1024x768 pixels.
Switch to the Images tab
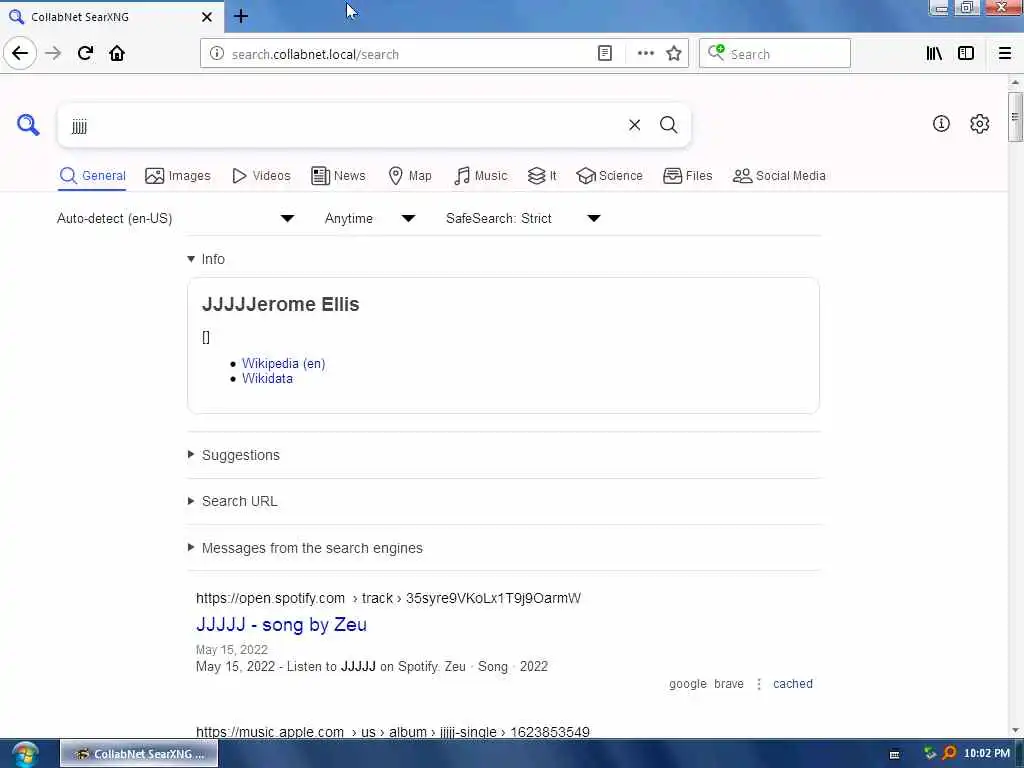178,176
